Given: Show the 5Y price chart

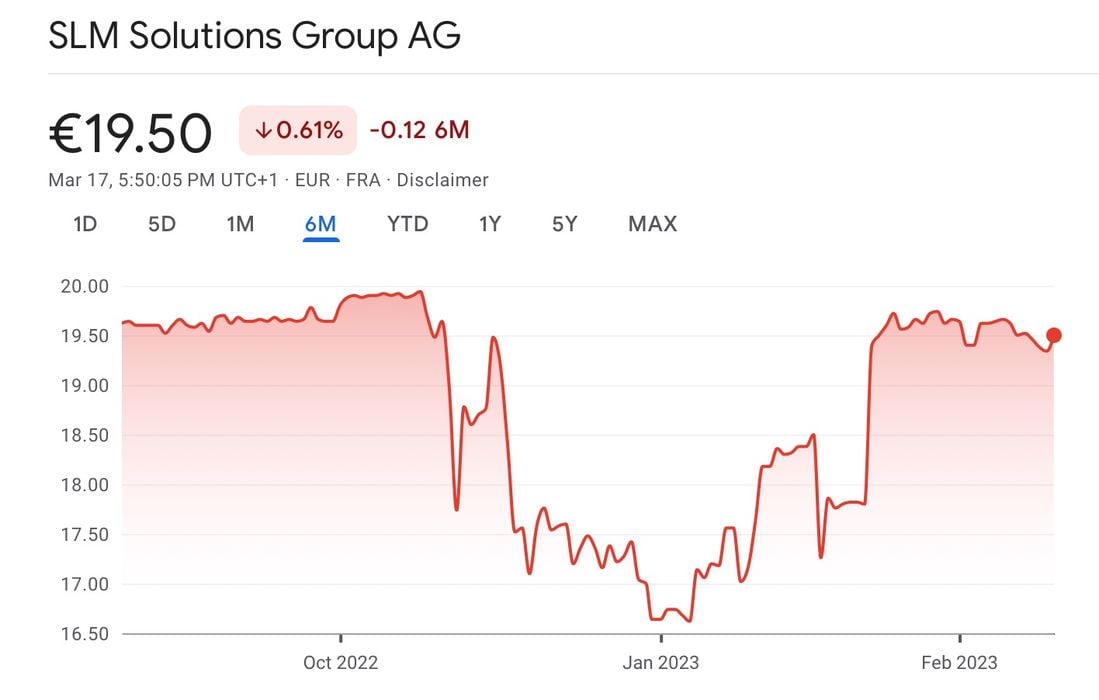Looking at the screenshot, I should click(565, 224).
